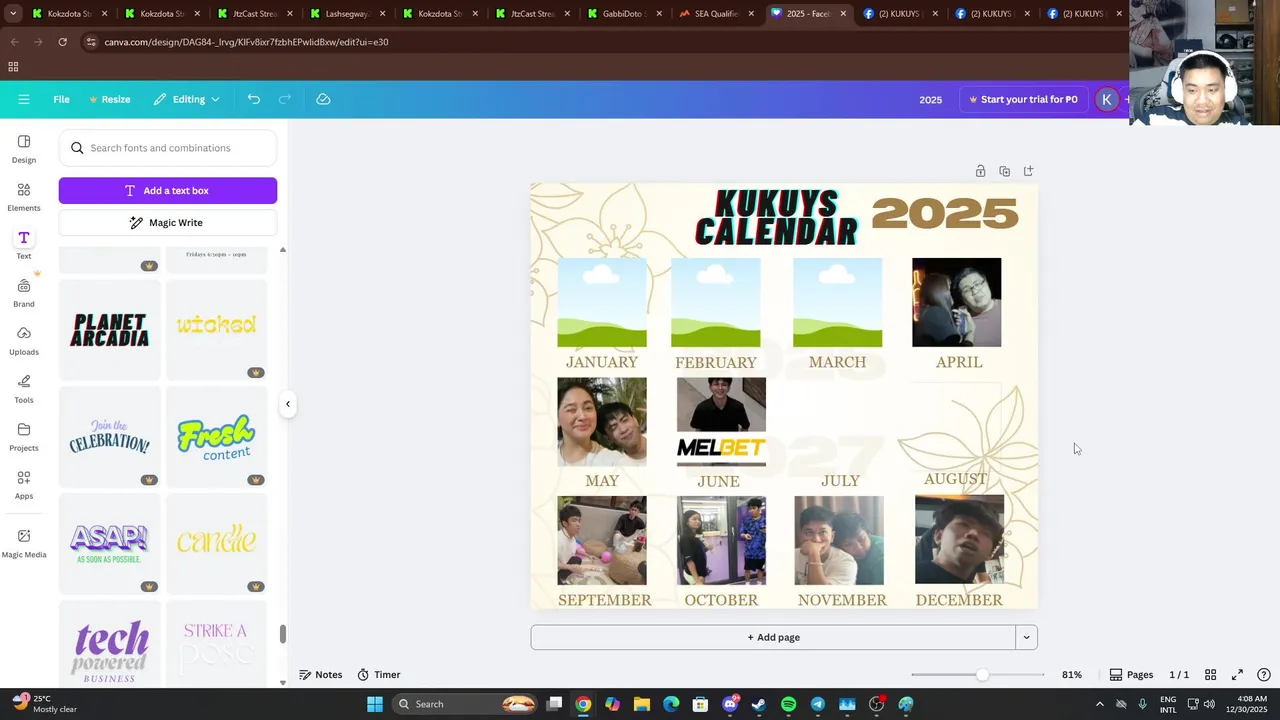Open File Explorer from the taskbar
The image size is (1280, 720).
coord(642,704)
